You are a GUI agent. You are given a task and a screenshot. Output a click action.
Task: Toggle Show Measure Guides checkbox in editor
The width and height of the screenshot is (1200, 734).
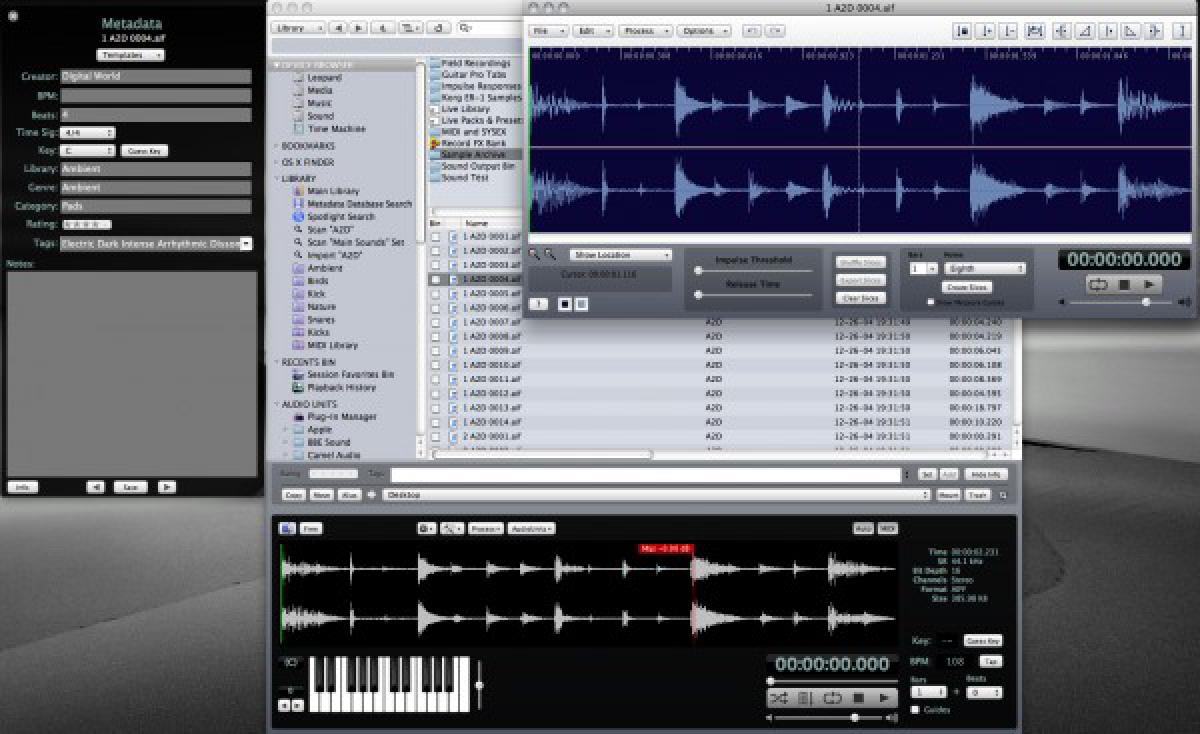pos(931,302)
